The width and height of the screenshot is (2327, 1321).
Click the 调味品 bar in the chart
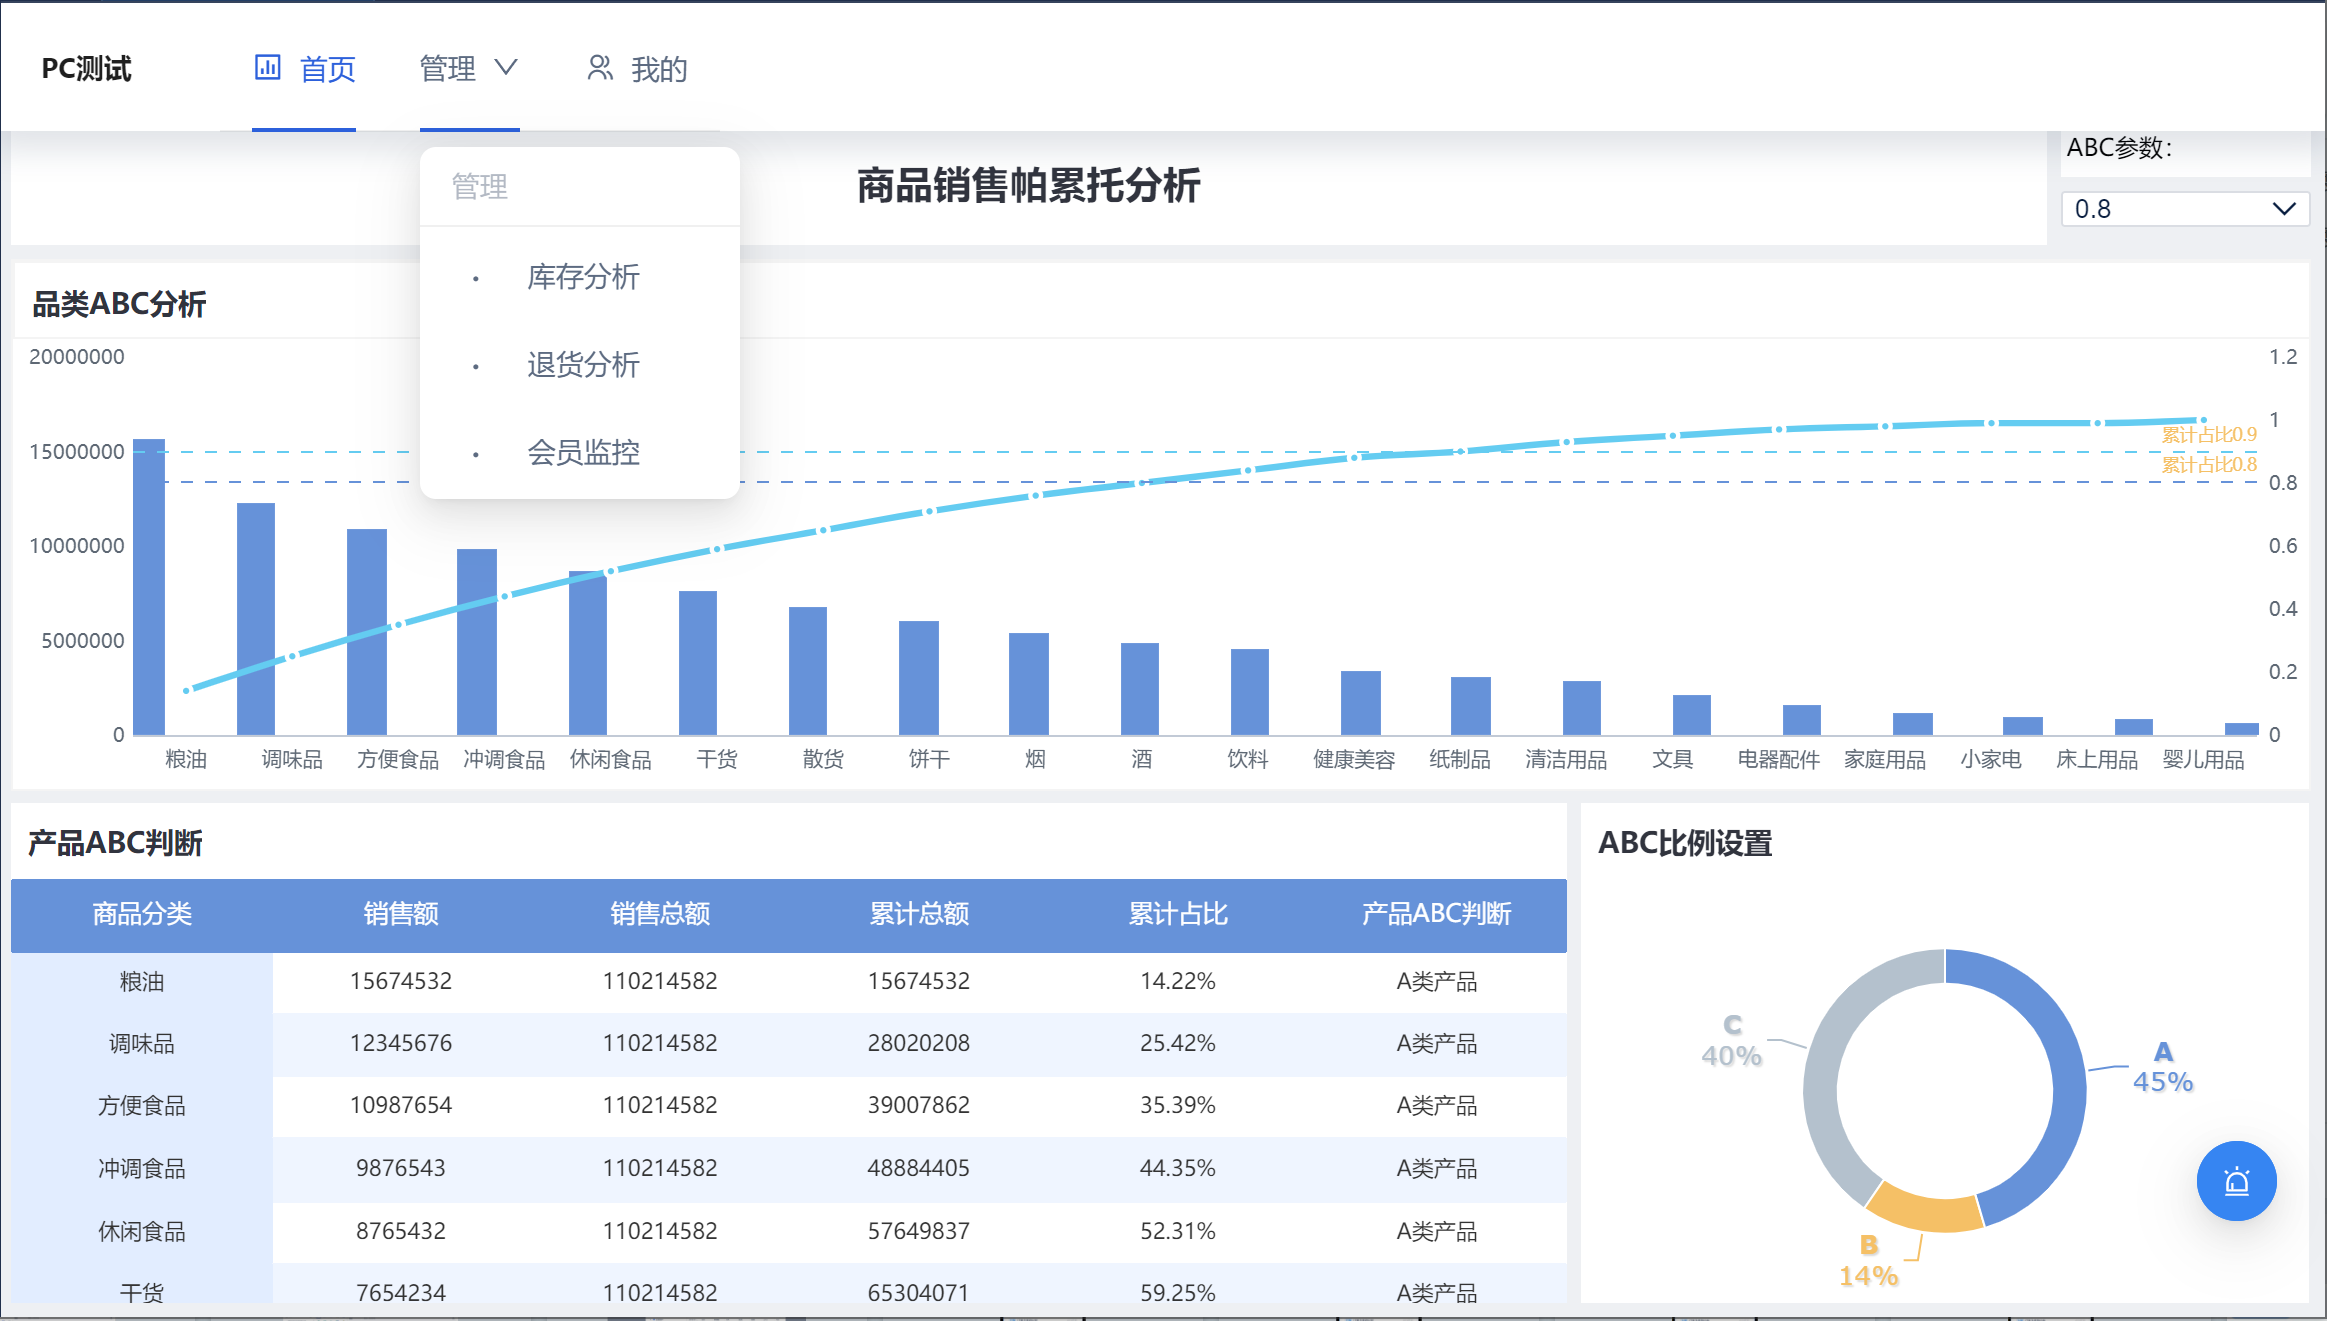(x=256, y=619)
